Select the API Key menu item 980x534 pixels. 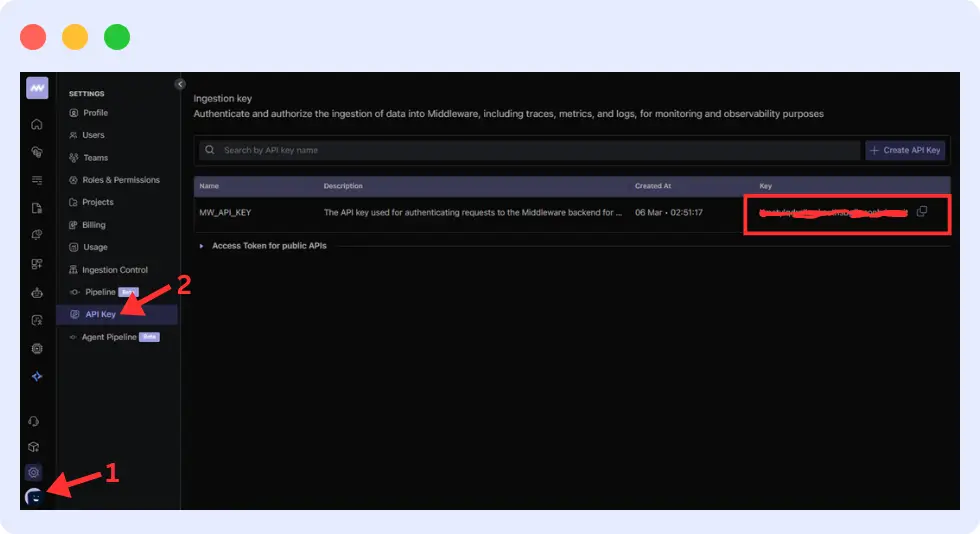point(117,315)
